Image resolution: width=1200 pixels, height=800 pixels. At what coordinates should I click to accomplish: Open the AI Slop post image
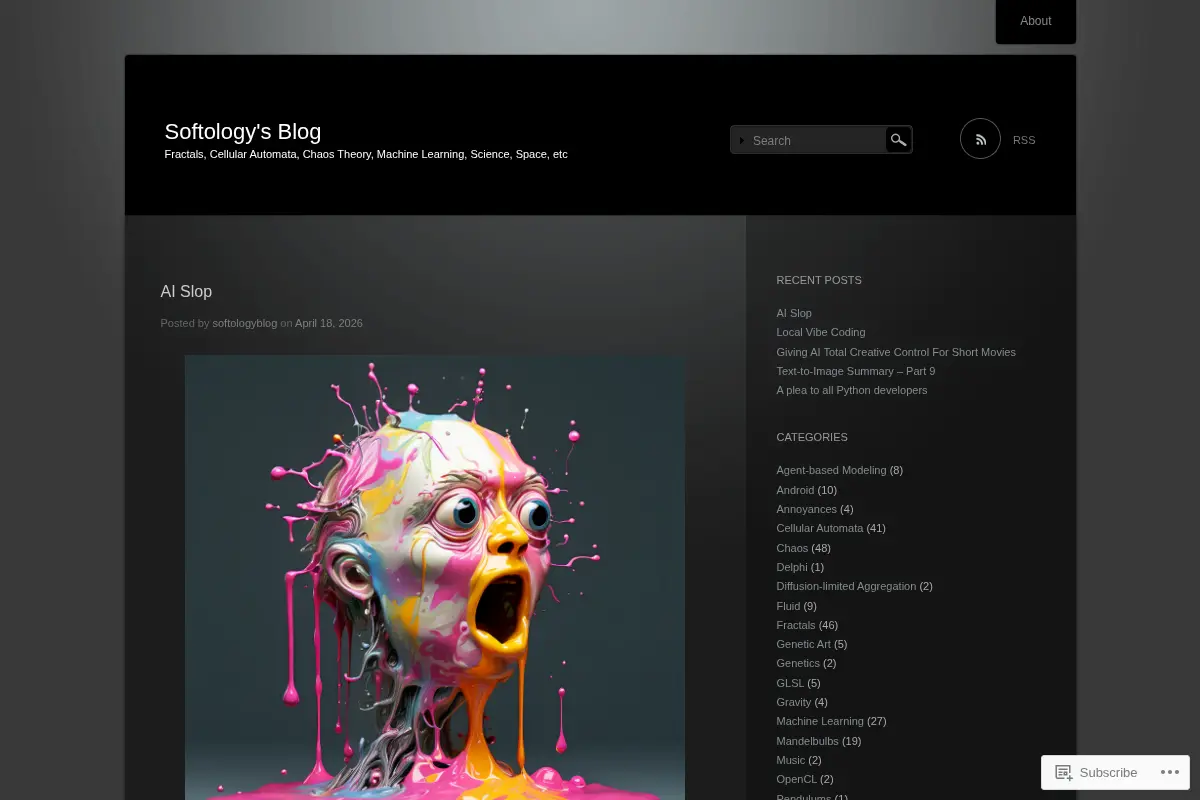point(435,578)
